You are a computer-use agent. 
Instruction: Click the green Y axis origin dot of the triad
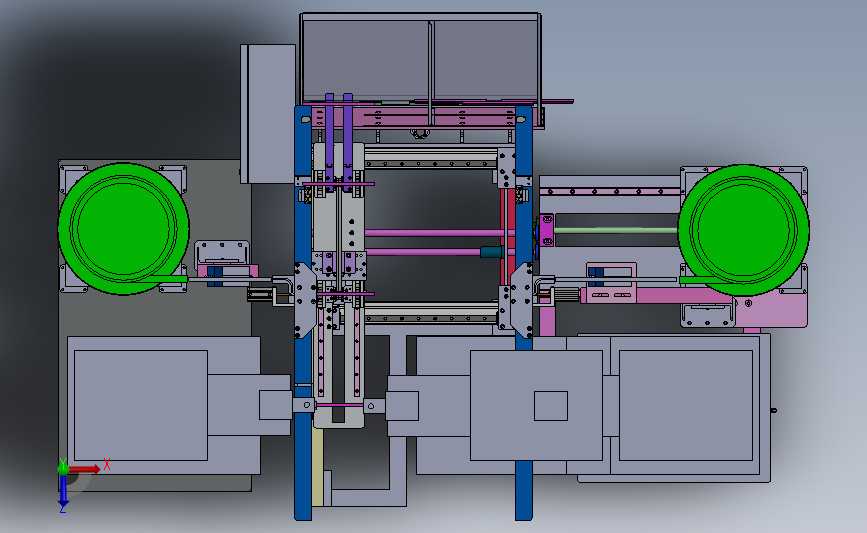pos(63,468)
